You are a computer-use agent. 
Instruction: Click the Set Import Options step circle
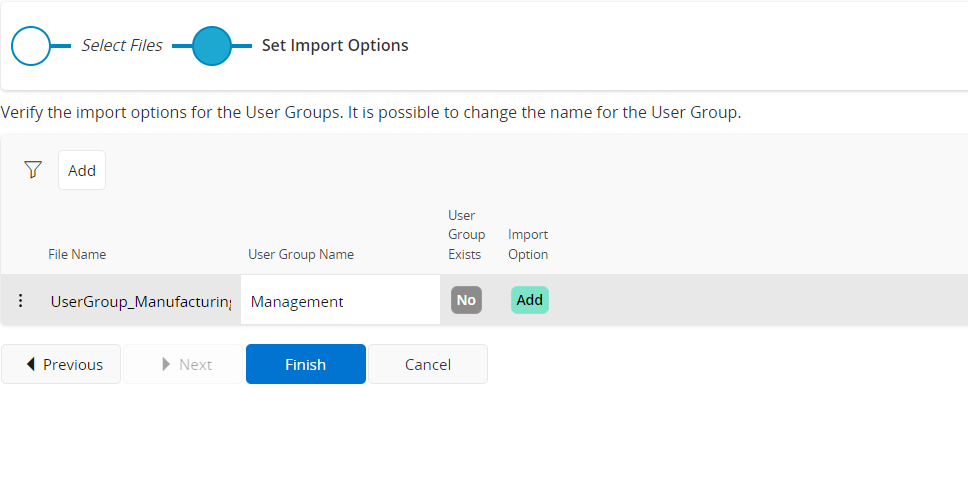(211, 46)
